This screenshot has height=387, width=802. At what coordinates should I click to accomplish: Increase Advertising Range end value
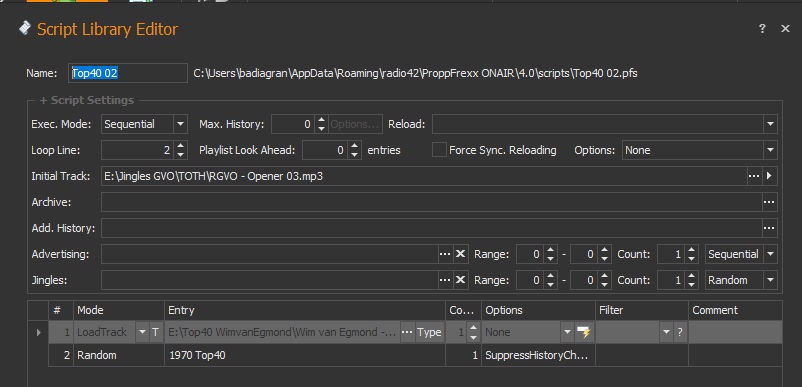[x=605, y=250]
